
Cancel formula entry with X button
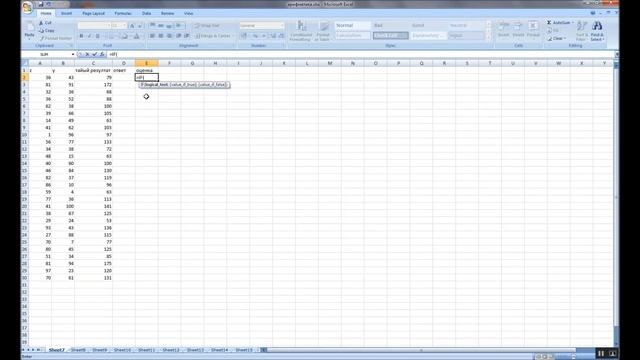click(x=87, y=54)
